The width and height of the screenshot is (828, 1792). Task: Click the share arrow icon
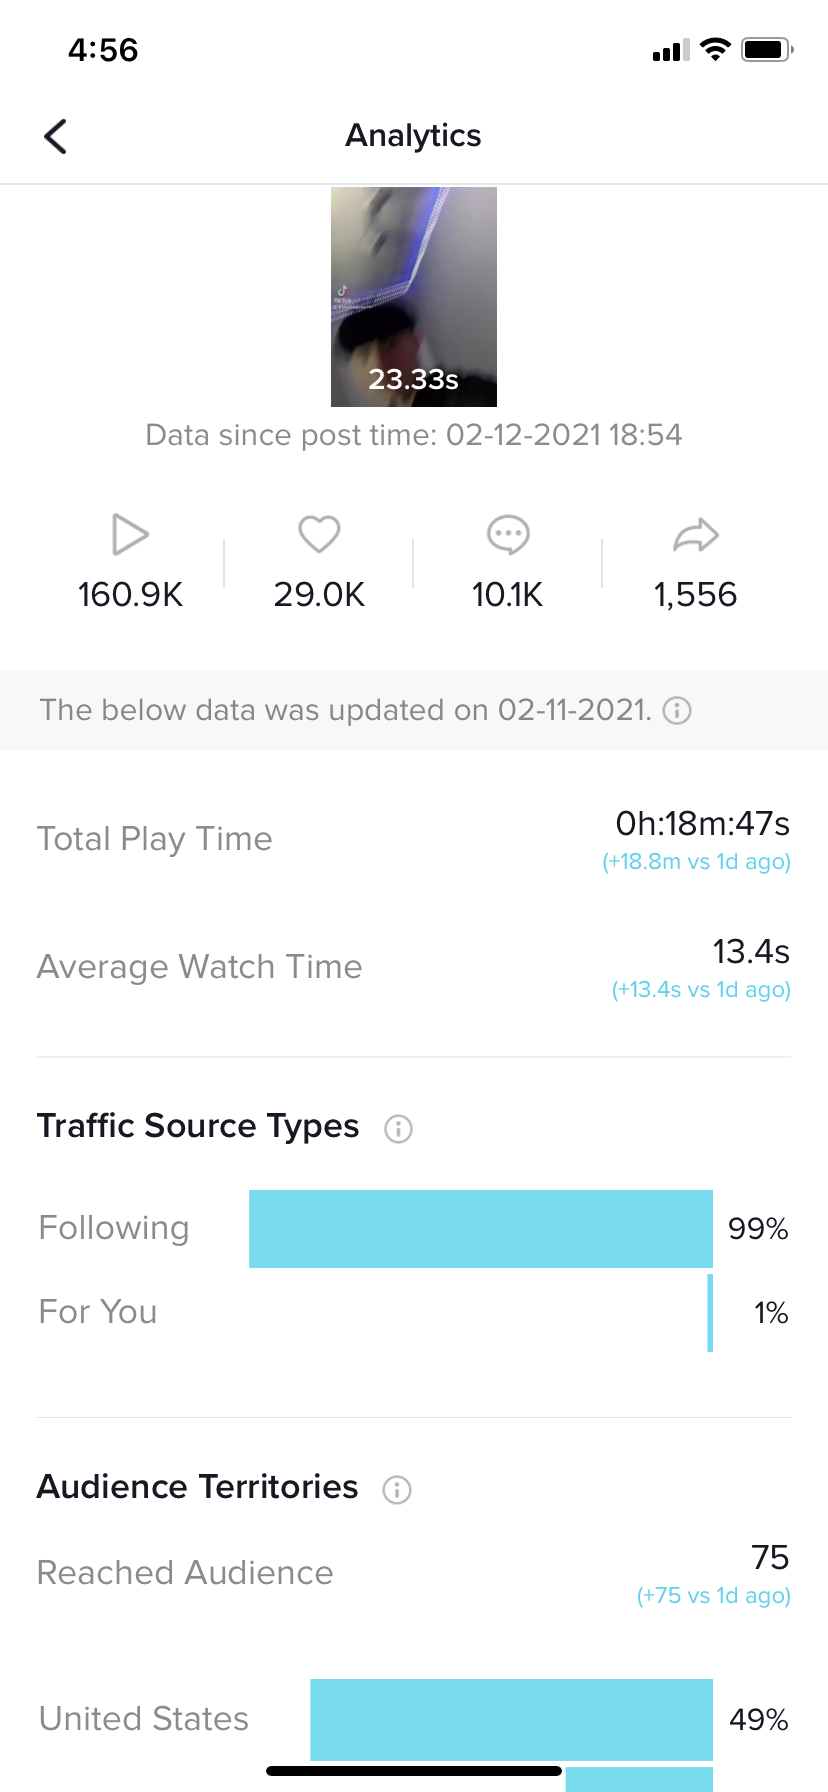(696, 534)
